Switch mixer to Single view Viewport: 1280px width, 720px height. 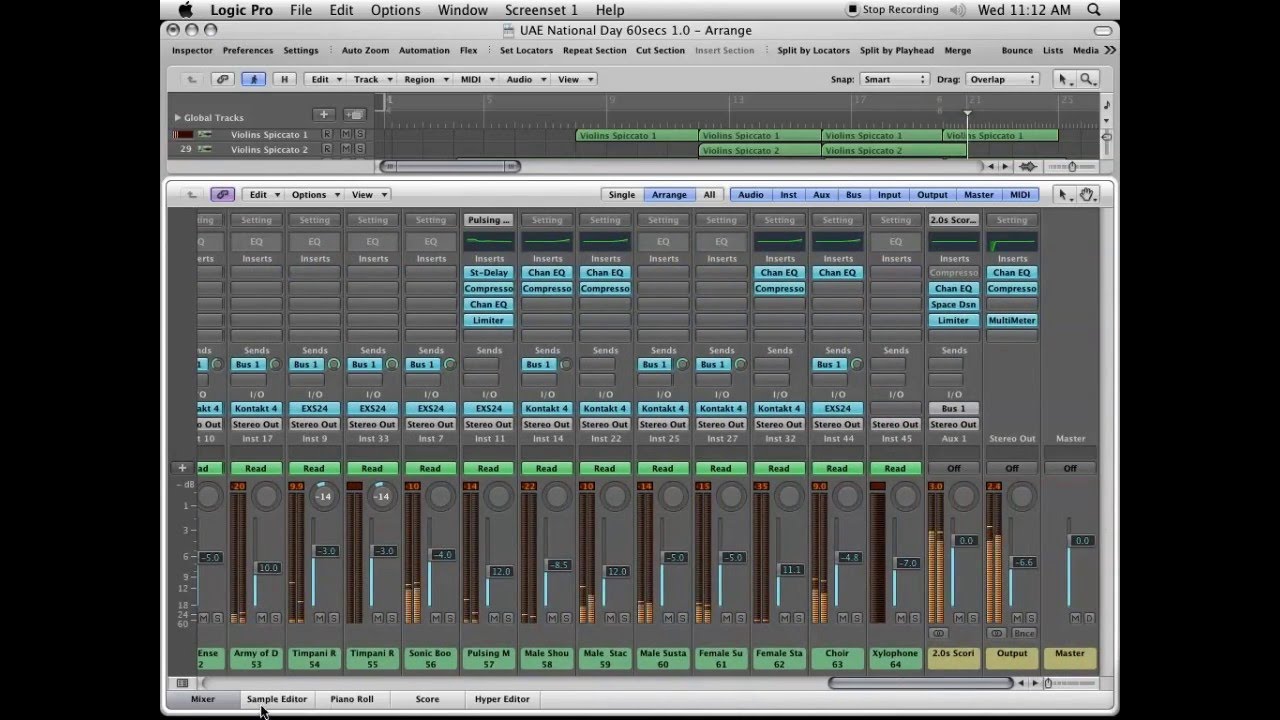[x=621, y=195]
